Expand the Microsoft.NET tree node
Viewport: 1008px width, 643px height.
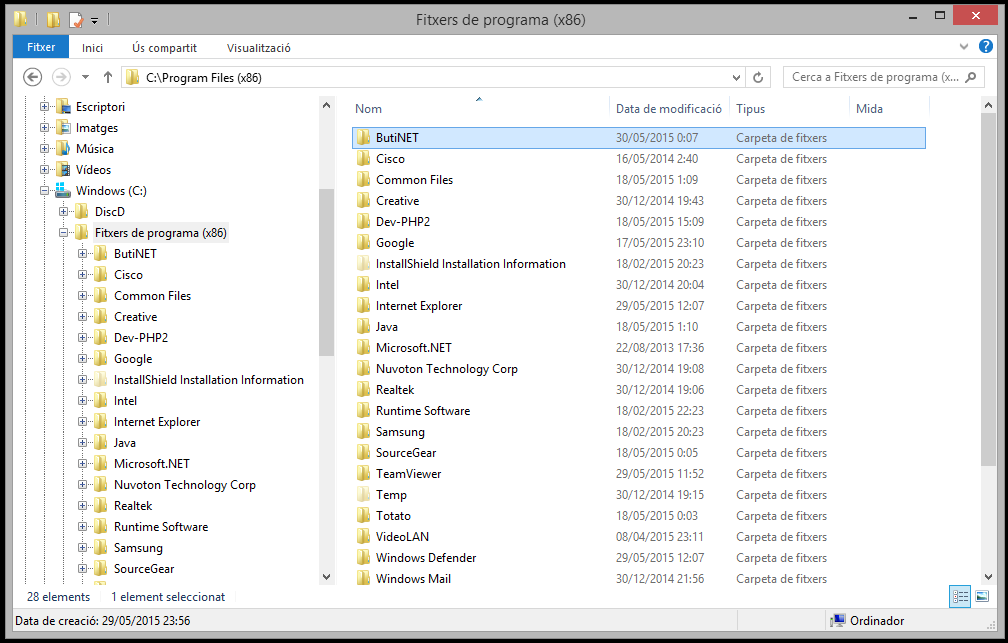click(82, 464)
